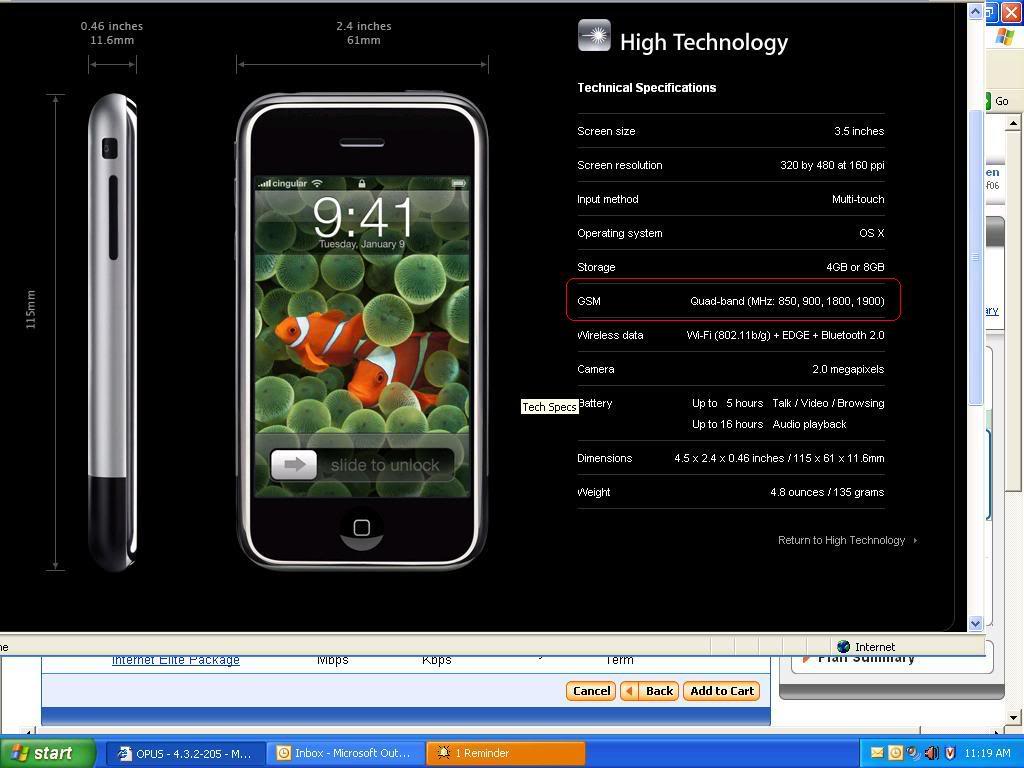1024x768 pixels.
Task: Click the 11:19 AM system clock
Action: click(987, 753)
